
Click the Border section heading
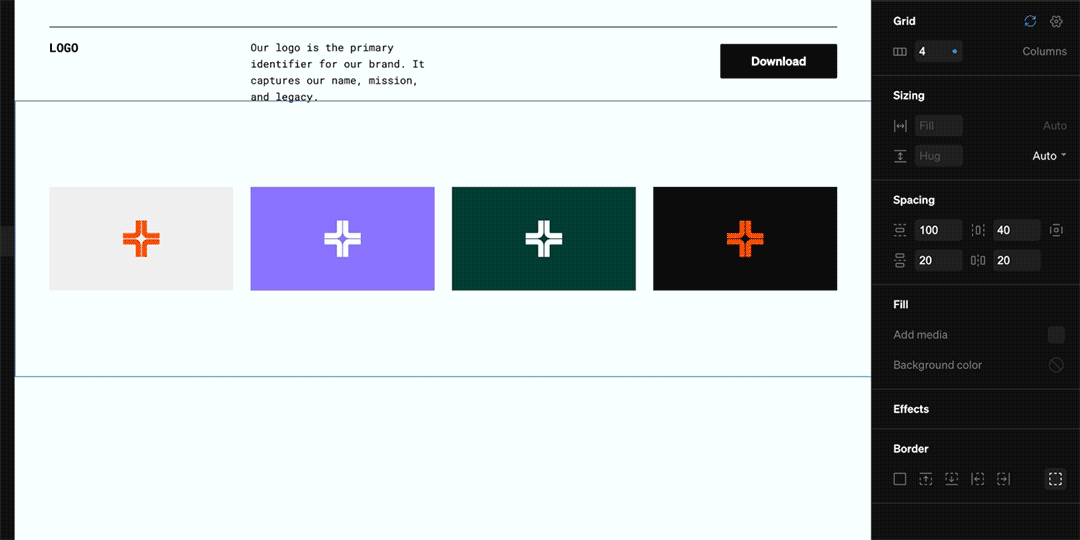click(x=910, y=449)
